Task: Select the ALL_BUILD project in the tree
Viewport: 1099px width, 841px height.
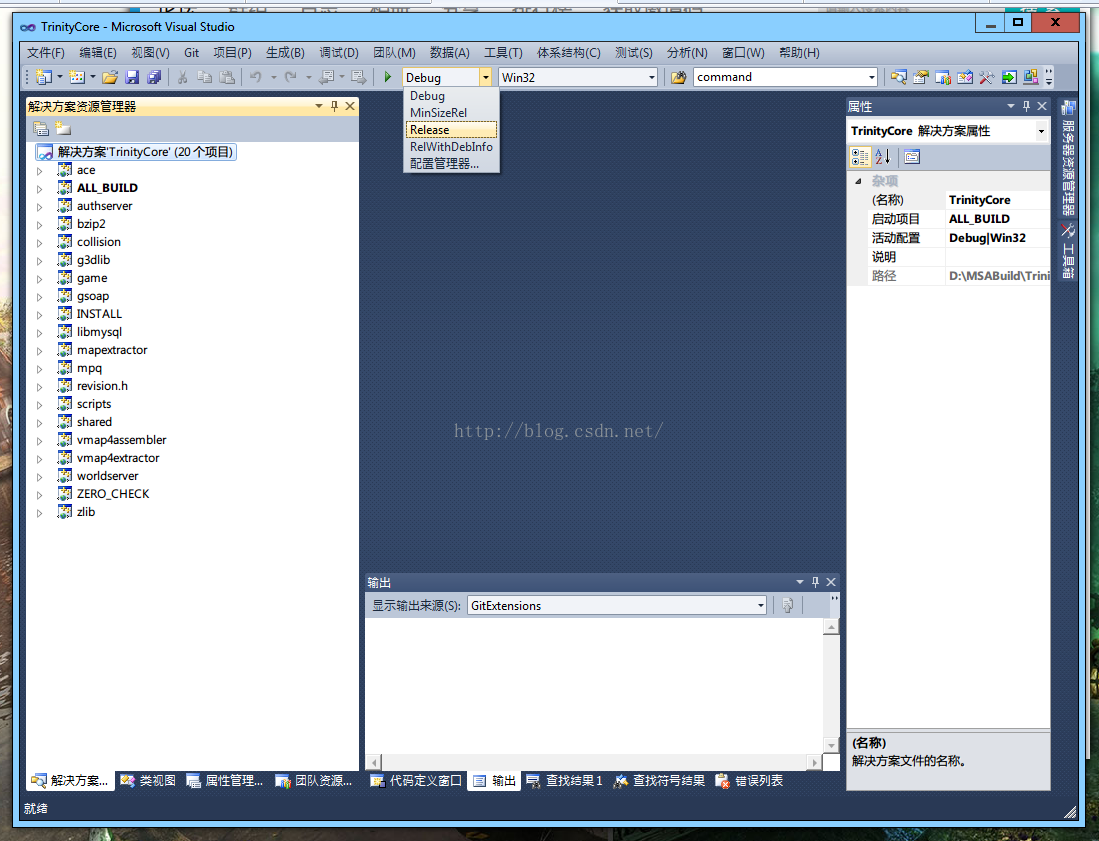Action: coord(107,188)
